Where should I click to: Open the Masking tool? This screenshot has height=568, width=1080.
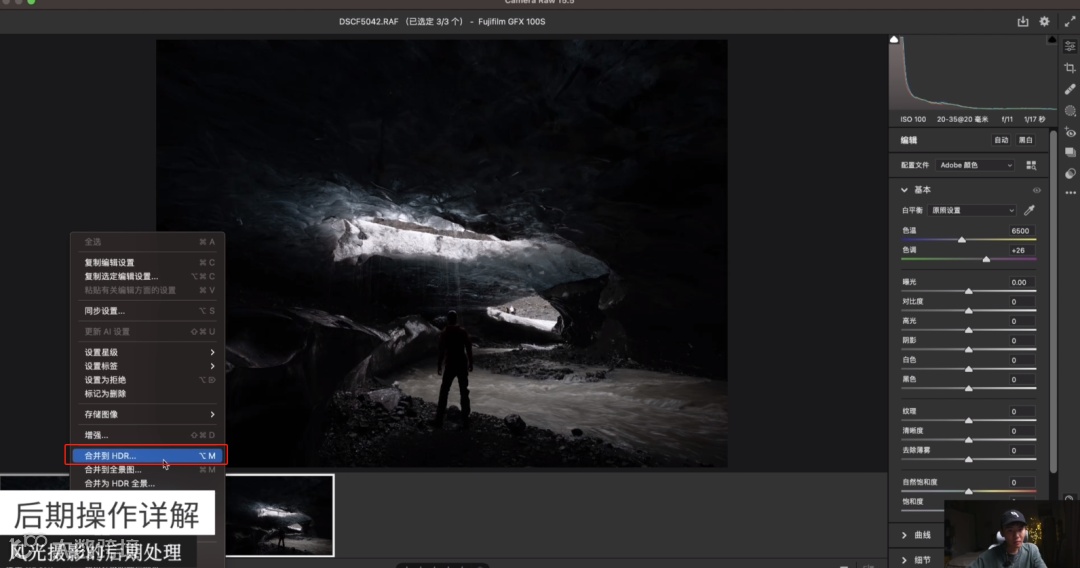click(1070, 111)
